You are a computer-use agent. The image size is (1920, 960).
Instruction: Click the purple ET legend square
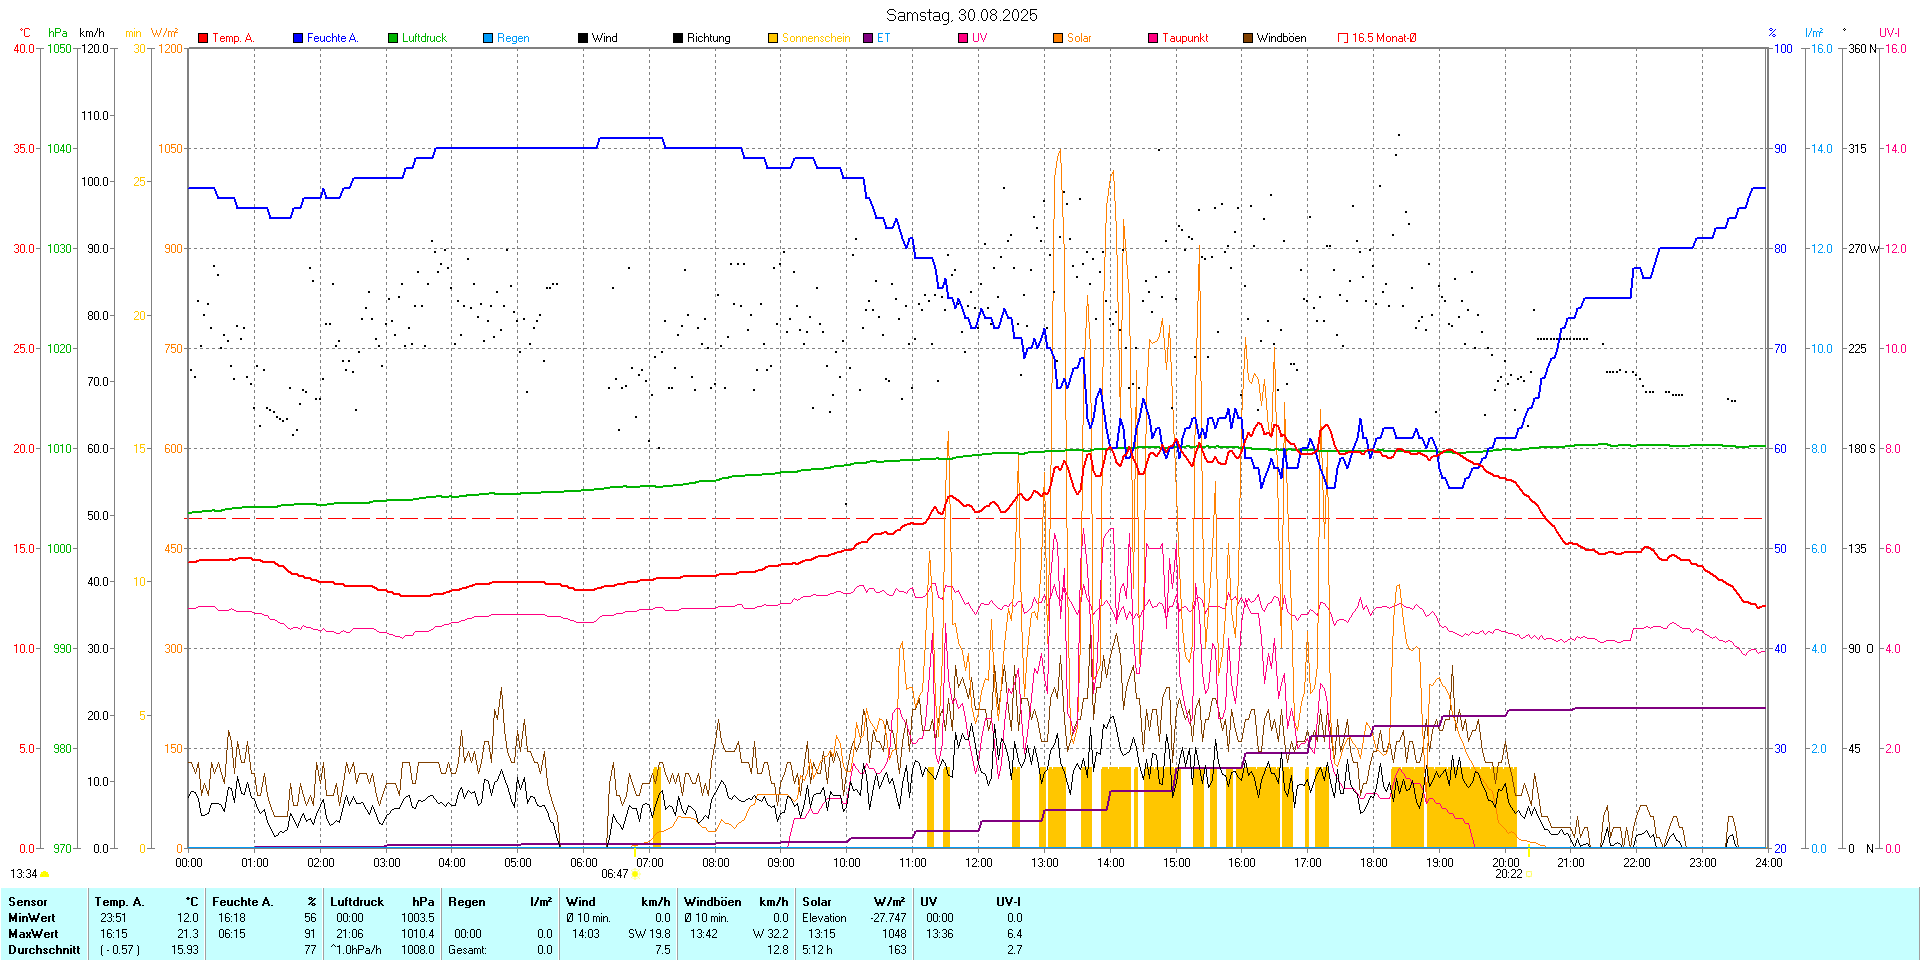tap(868, 38)
